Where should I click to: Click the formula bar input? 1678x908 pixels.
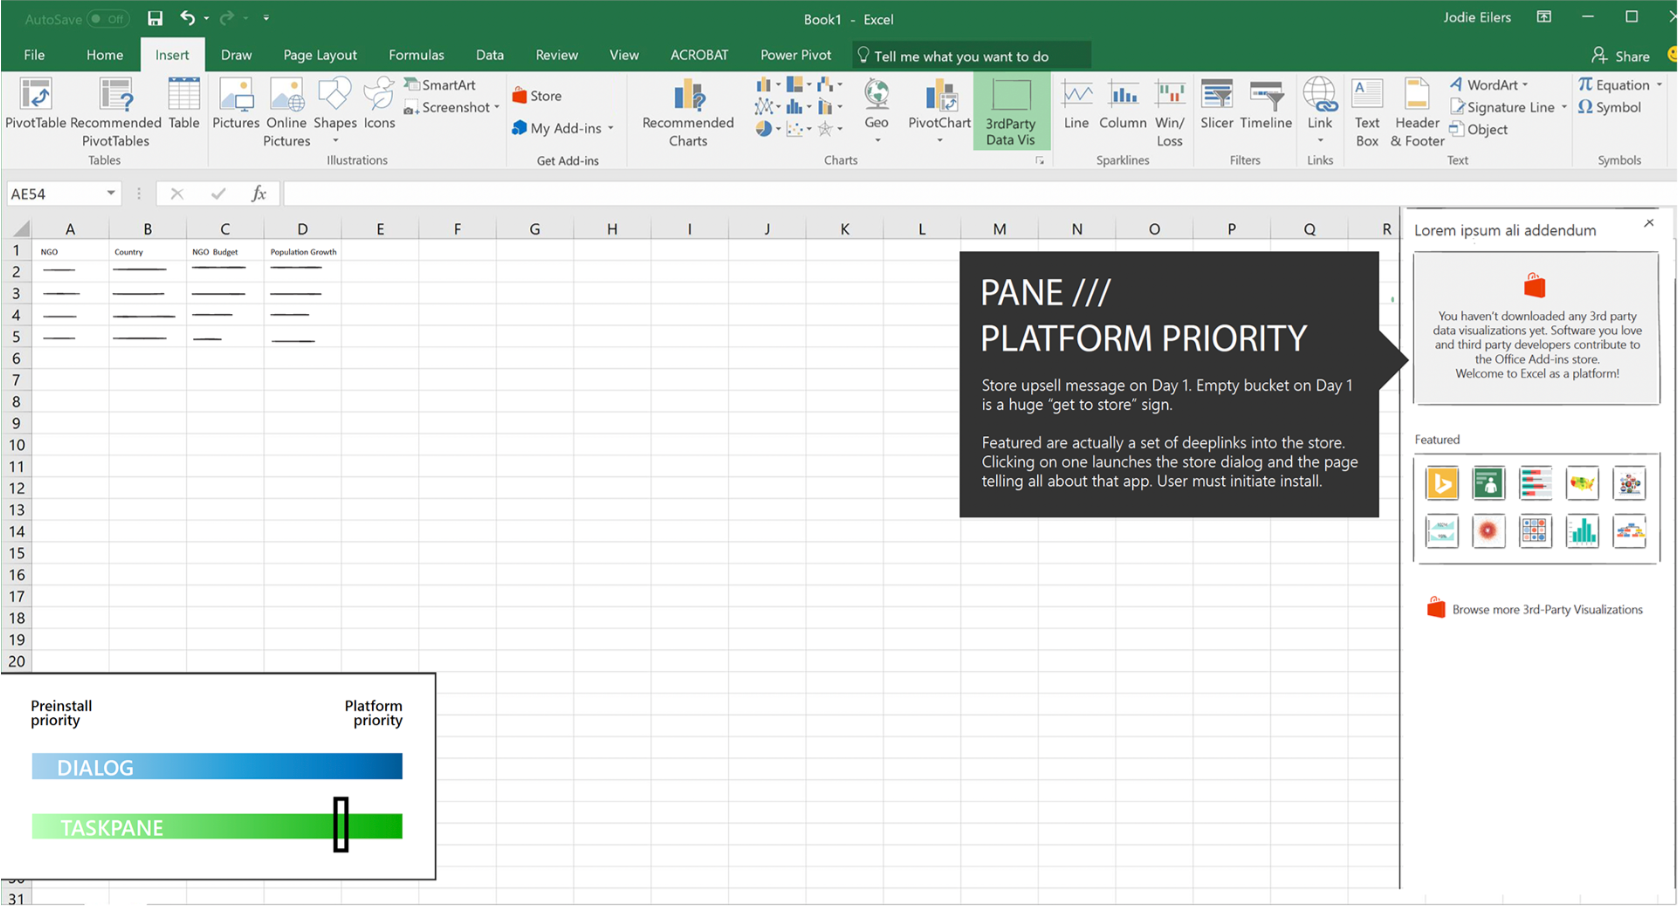980,193
